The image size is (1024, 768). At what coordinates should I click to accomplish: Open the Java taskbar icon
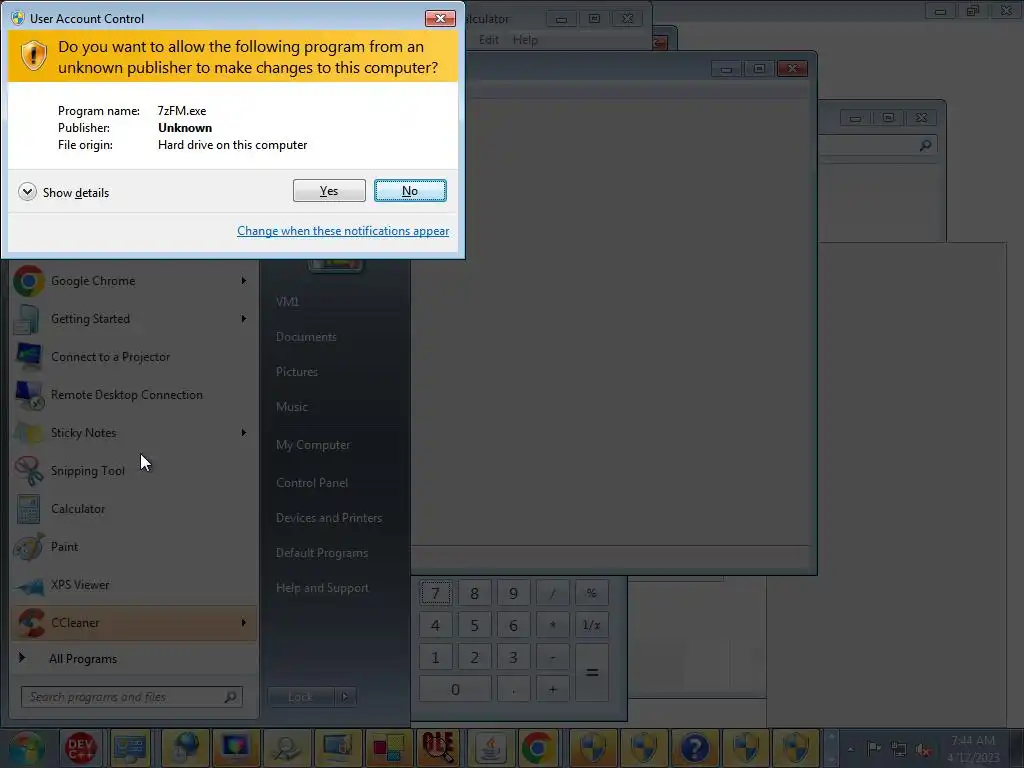[x=489, y=748]
